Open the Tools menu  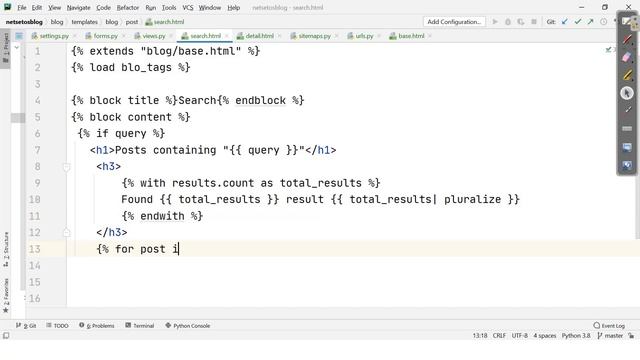click(169, 7)
